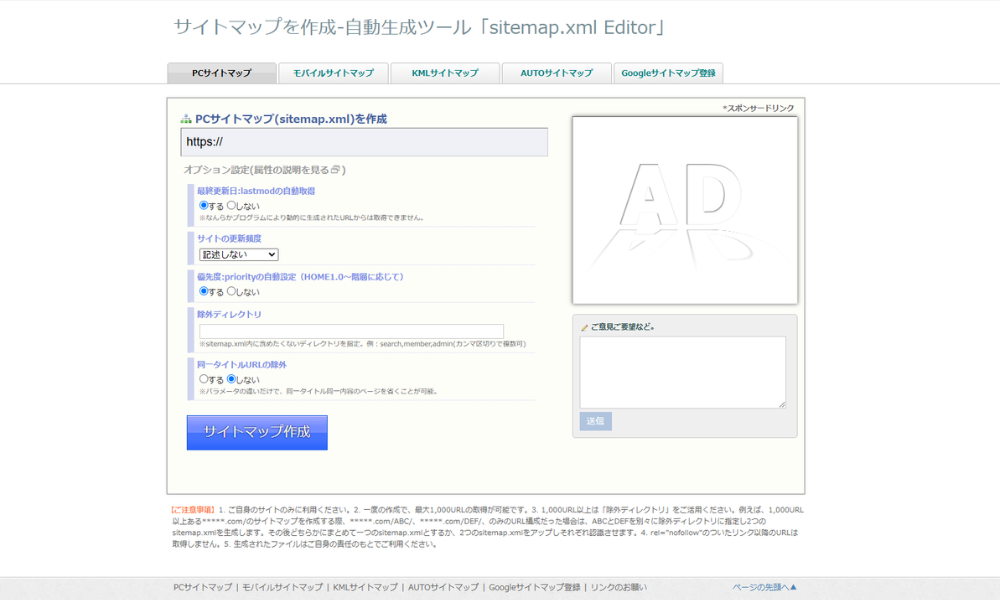This screenshot has width=1000, height=600.
Task: Select する for same-title URL exclusion
Action: click(x=204, y=379)
